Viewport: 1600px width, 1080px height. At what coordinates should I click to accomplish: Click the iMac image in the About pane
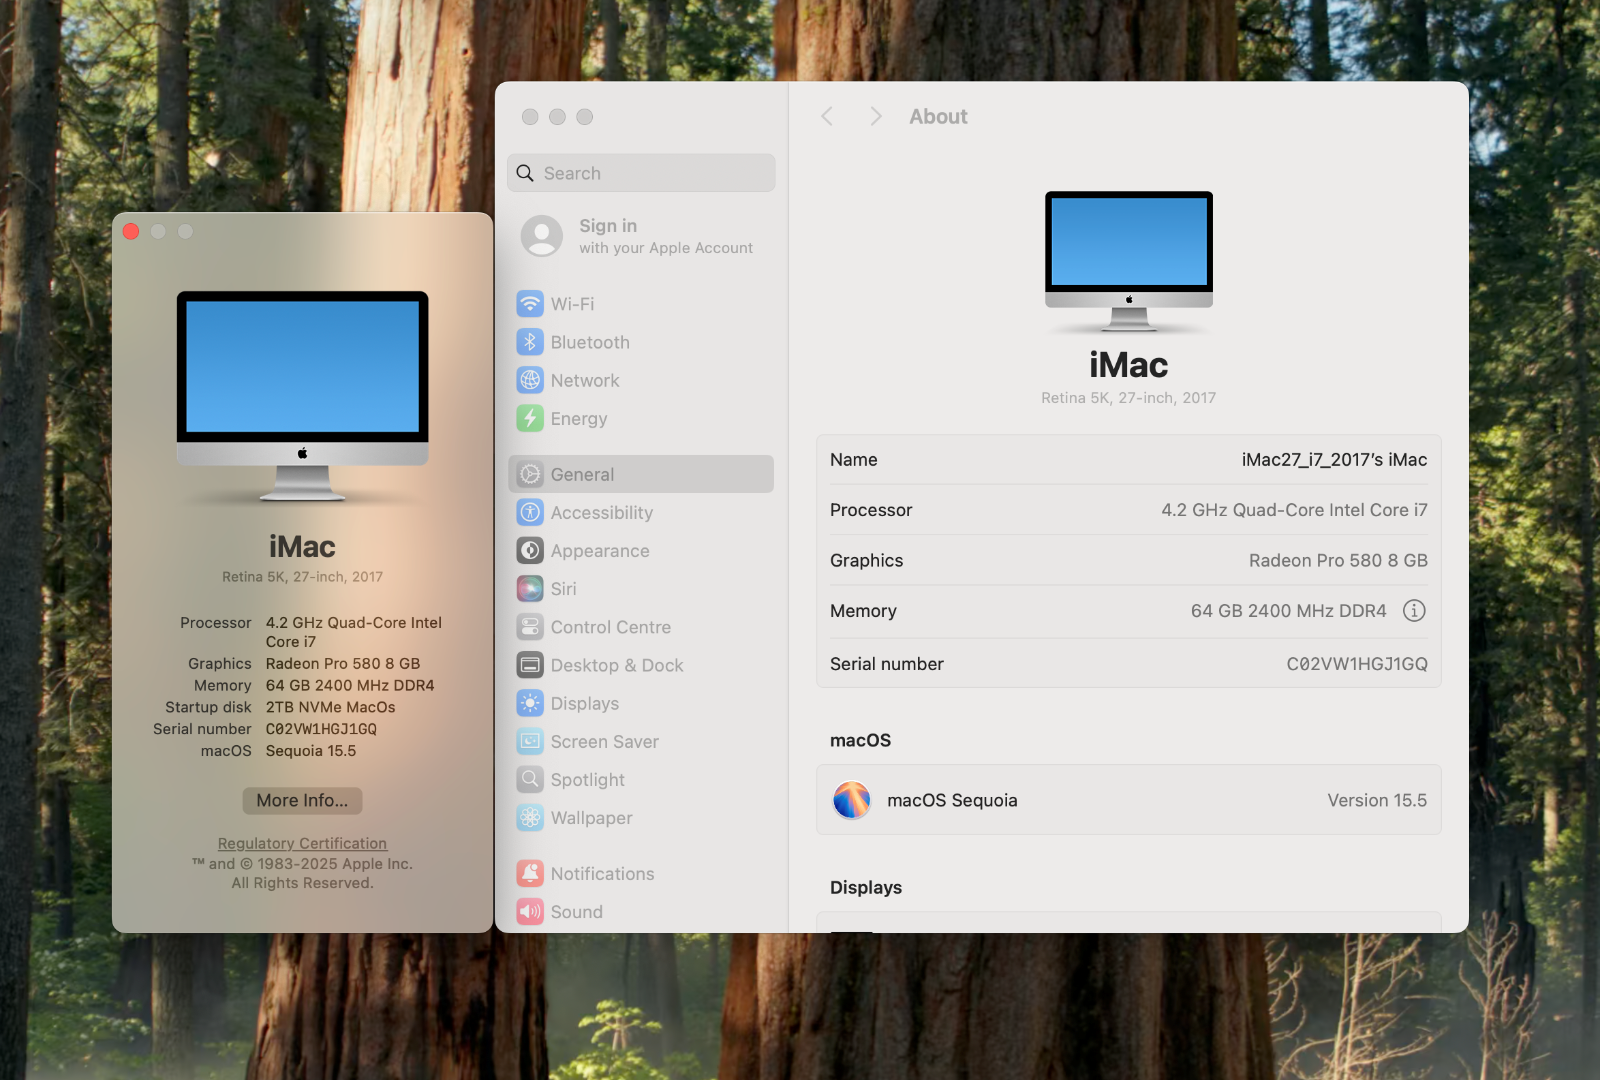tap(1128, 261)
